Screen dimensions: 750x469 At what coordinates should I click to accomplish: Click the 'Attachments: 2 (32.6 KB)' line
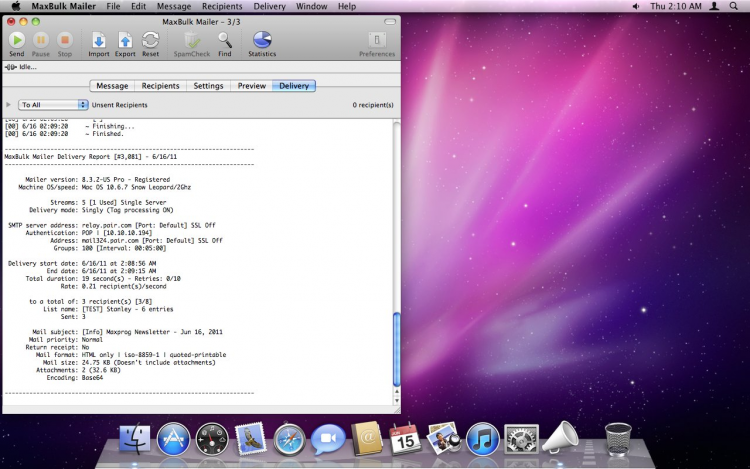tap(78, 370)
